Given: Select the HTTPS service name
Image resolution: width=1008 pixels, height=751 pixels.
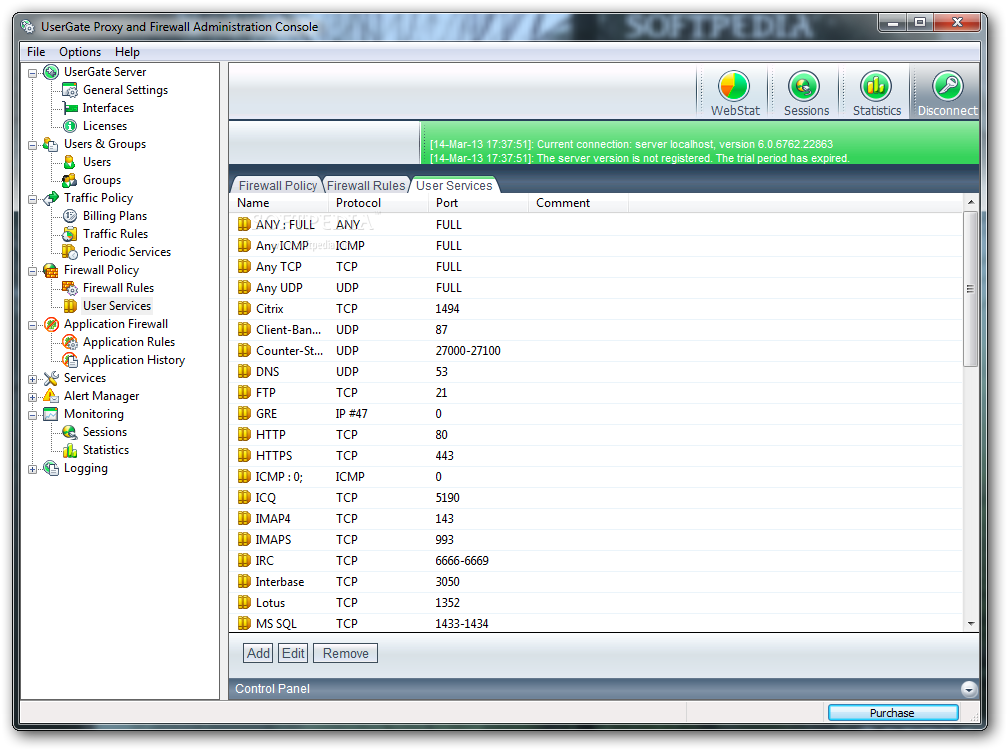Looking at the screenshot, I should [274, 456].
